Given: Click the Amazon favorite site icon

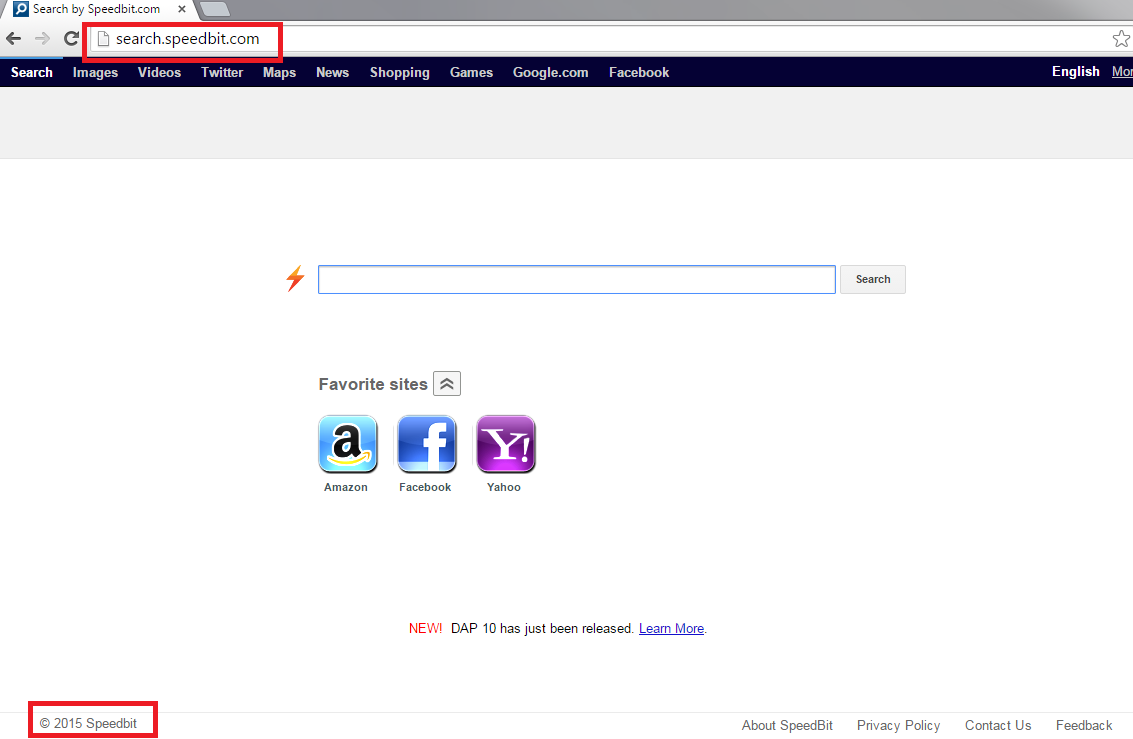Looking at the screenshot, I should coord(347,444).
